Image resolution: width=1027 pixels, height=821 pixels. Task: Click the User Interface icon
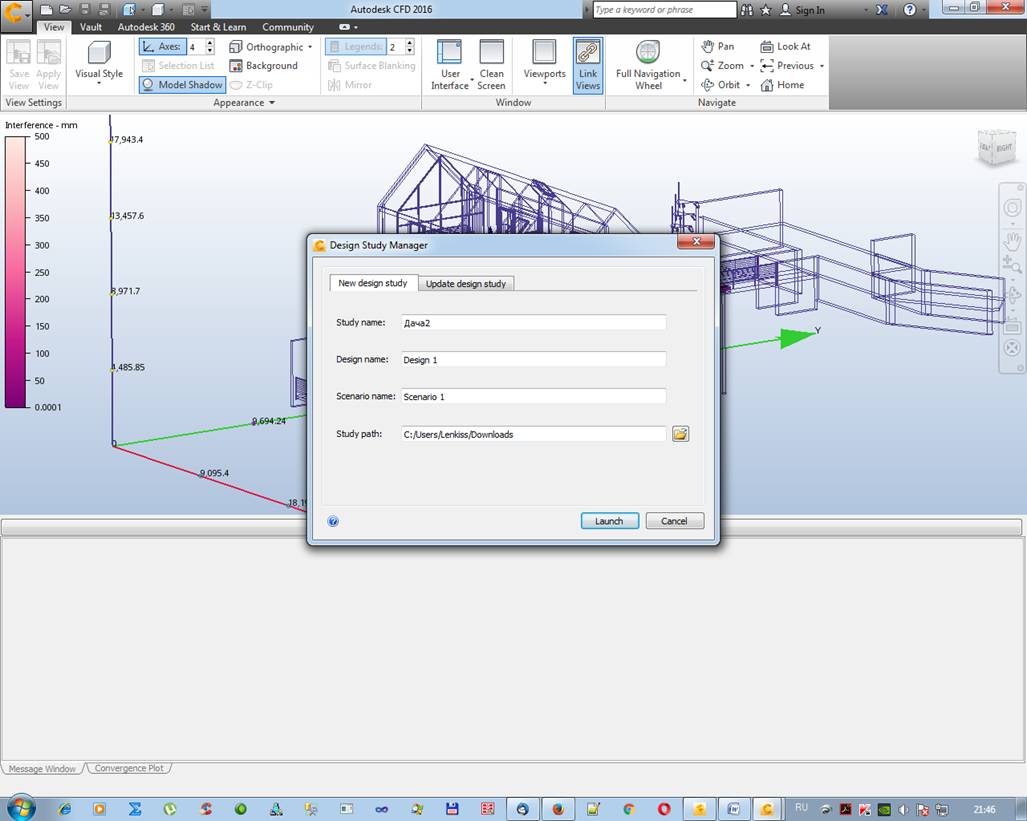coord(449,53)
